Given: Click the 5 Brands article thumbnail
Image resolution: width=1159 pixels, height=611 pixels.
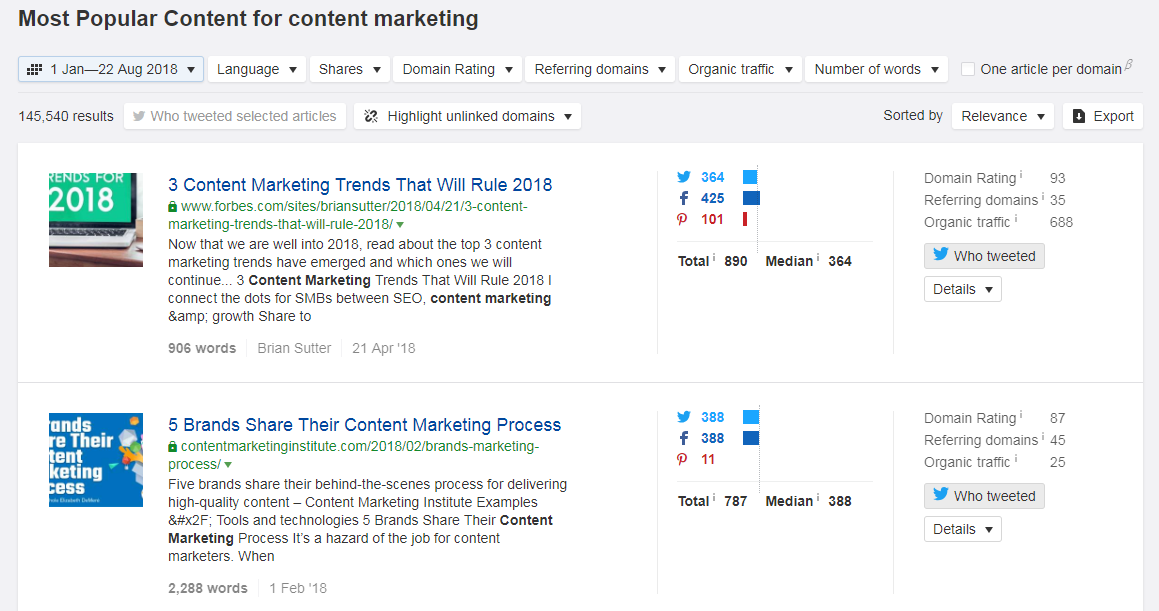Looking at the screenshot, I should click(x=96, y=460).
